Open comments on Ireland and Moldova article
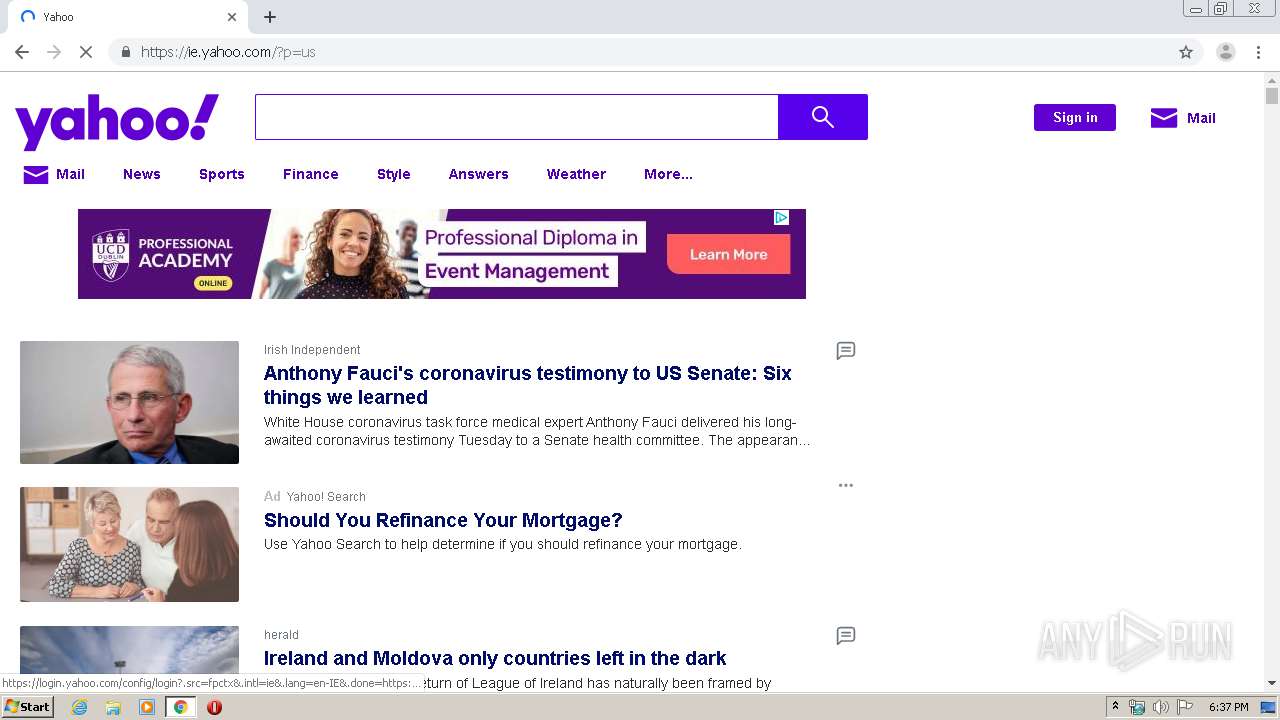 [846, 636]
